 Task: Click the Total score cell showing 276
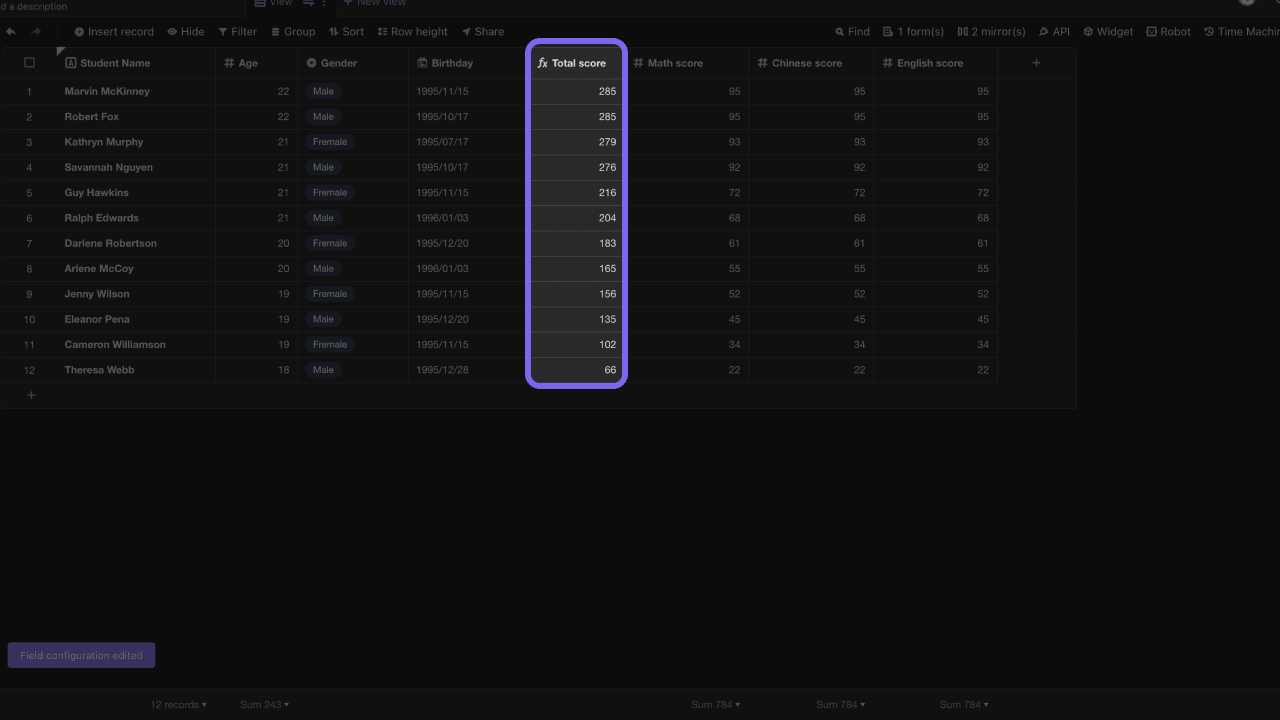click(576, 167)
